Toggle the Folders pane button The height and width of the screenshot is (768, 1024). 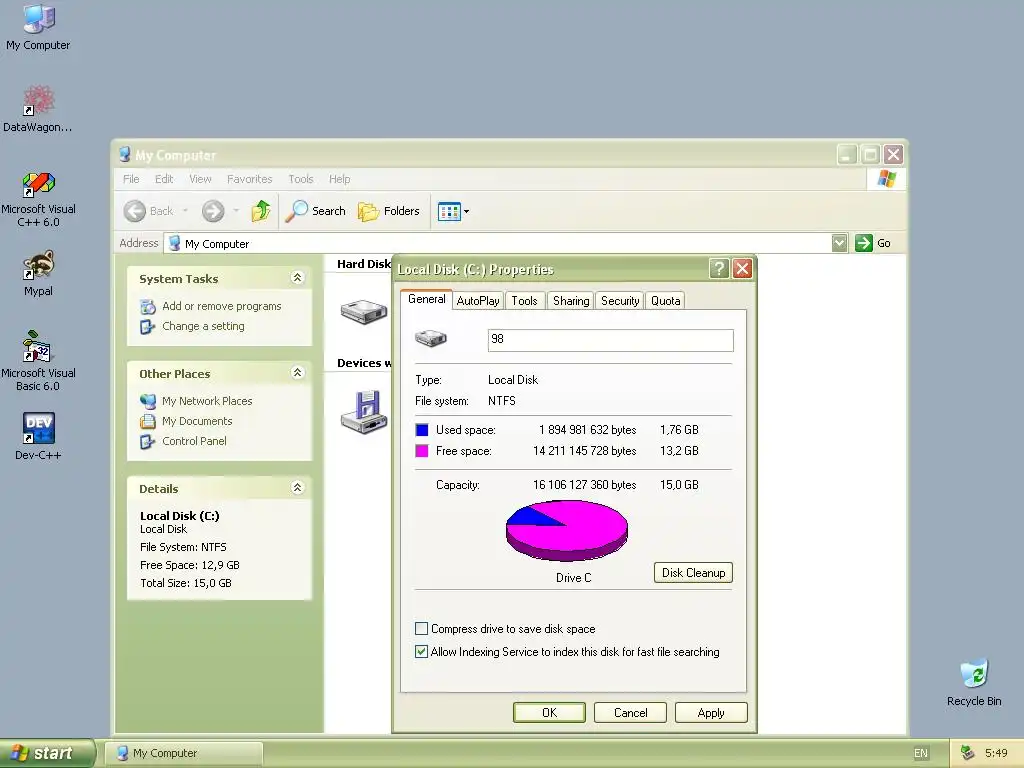(389, 211)
